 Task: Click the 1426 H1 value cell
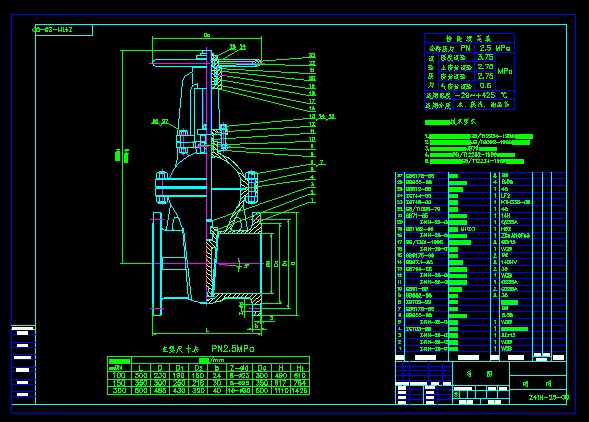tap(300, 391)
